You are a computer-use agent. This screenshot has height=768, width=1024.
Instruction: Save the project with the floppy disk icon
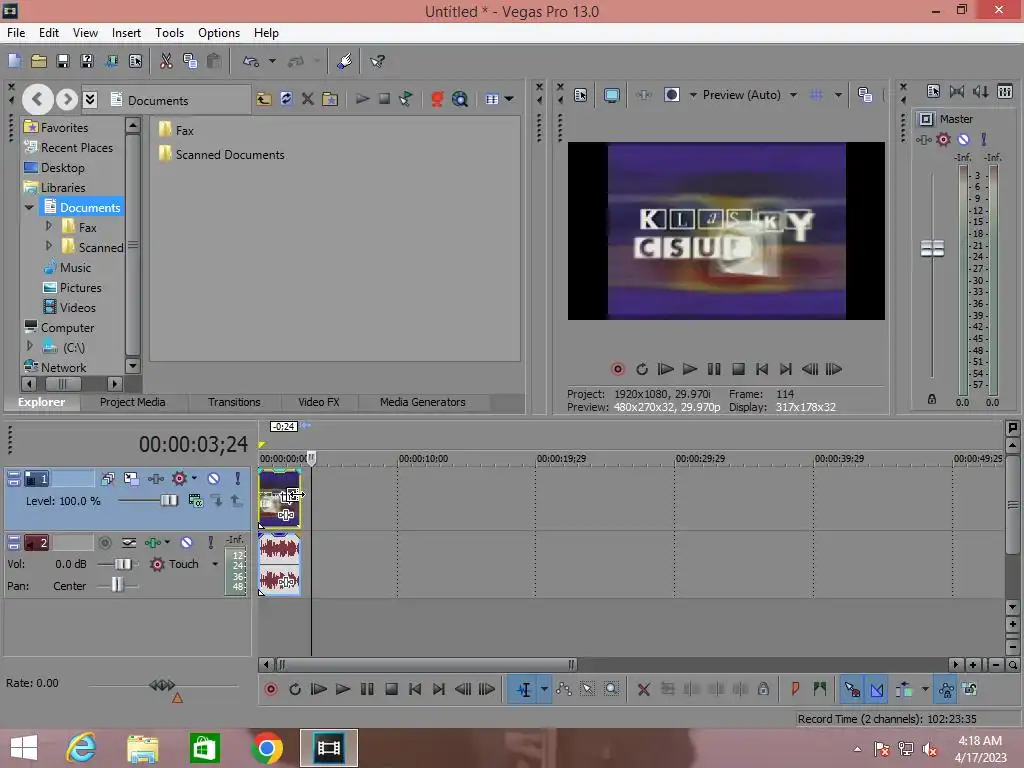(63, 61)
